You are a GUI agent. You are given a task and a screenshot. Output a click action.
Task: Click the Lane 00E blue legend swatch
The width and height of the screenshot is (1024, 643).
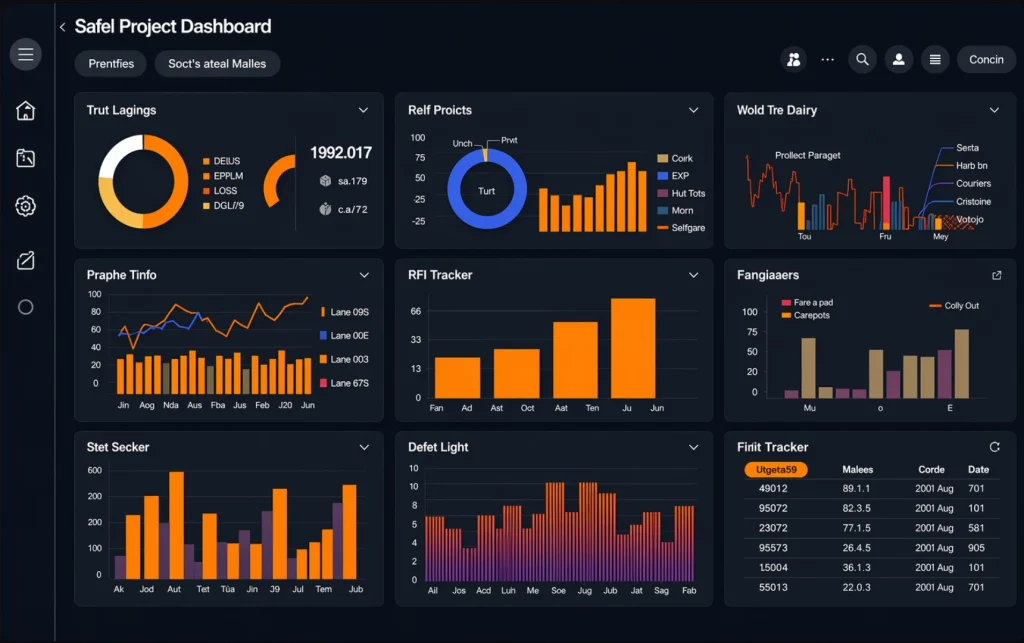pos(323,336)
